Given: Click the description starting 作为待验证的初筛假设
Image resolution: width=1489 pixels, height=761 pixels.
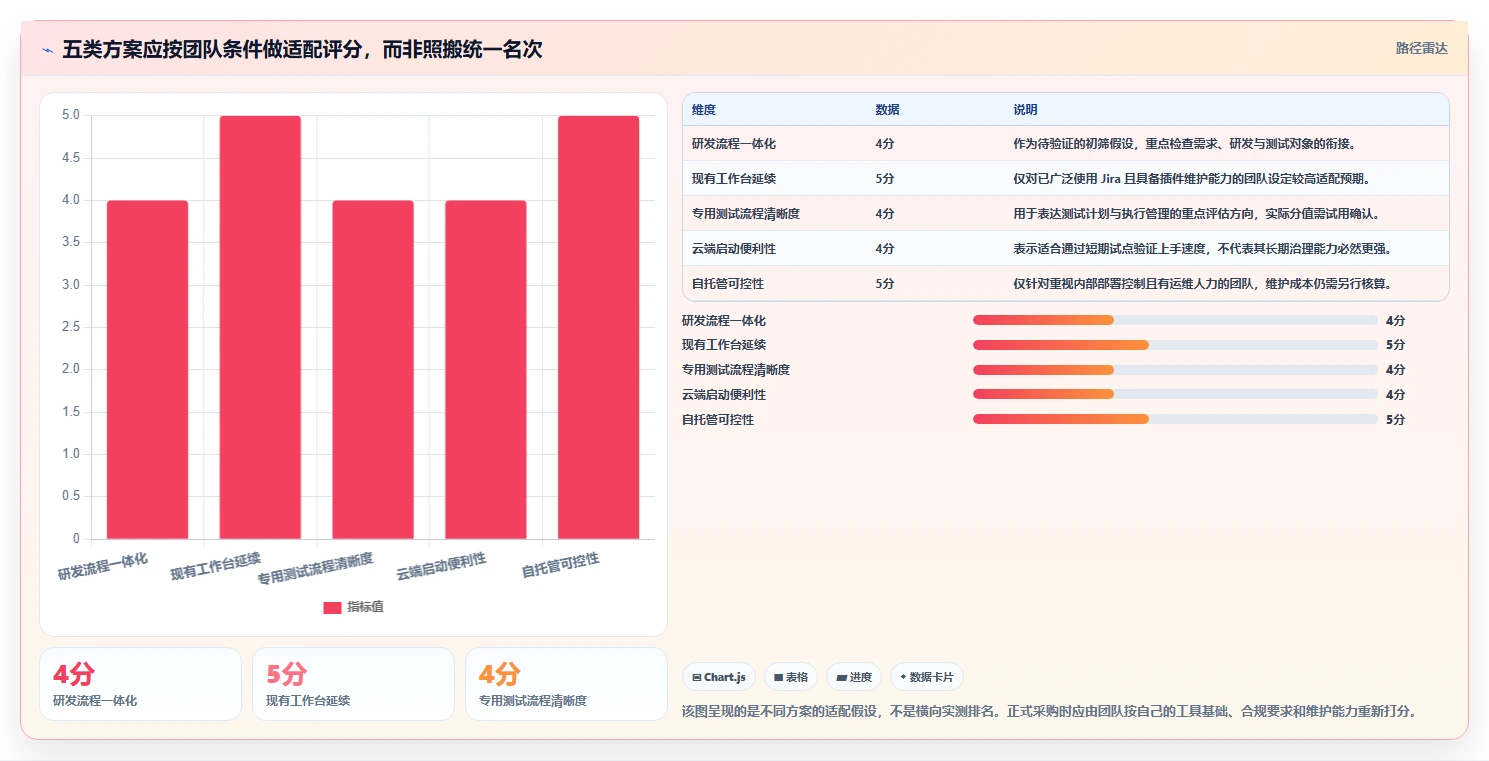Looking at the screenshot, I should 1184,144.
